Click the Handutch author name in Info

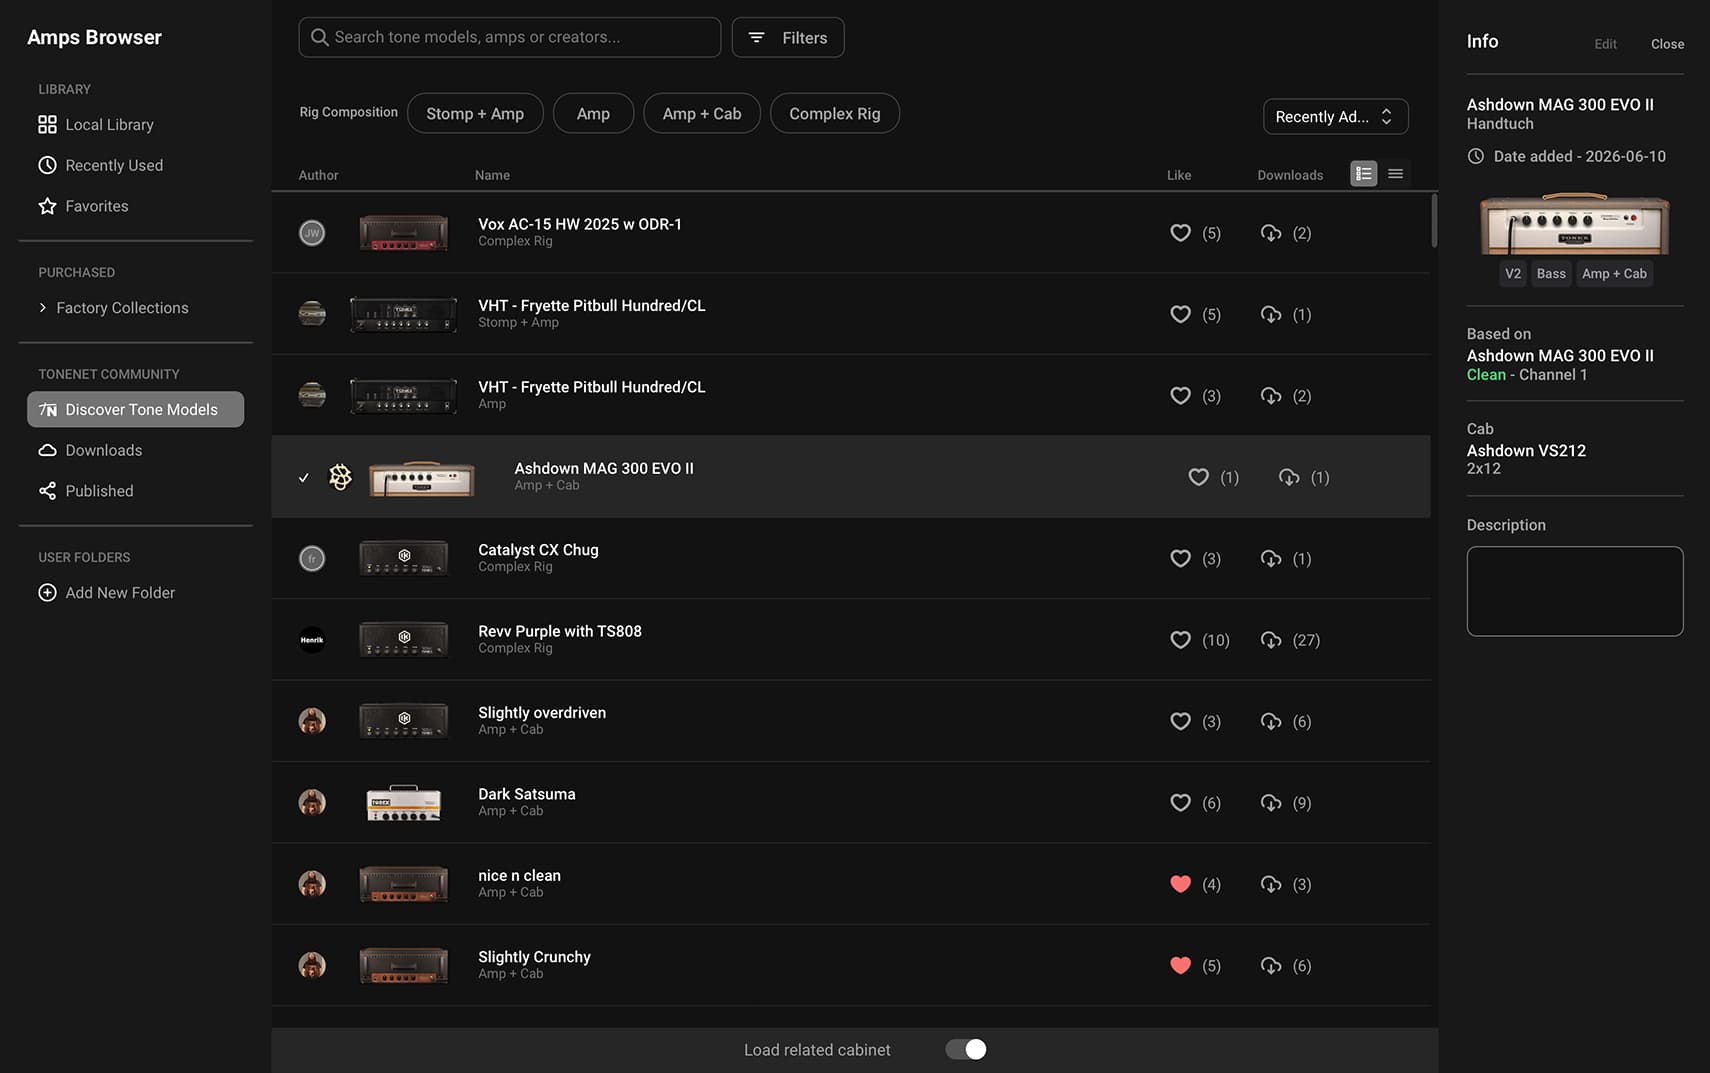click(1500, 124)
